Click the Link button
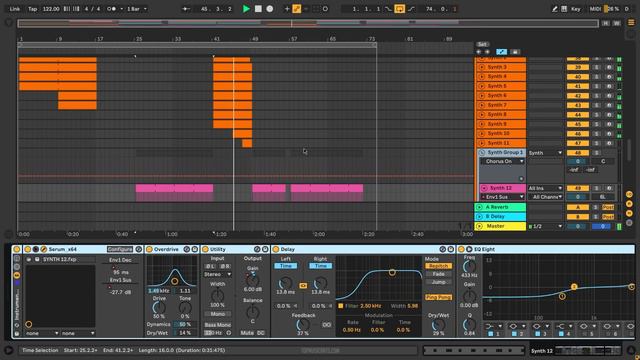Viewport: 640px width, 360px height. [x=15, y=9]
